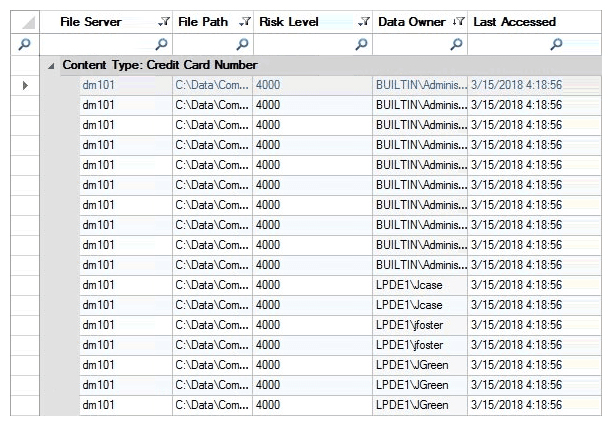Sort by the Risk Level column header
Viewport: 612px width, 430px height.
(289, 22)
